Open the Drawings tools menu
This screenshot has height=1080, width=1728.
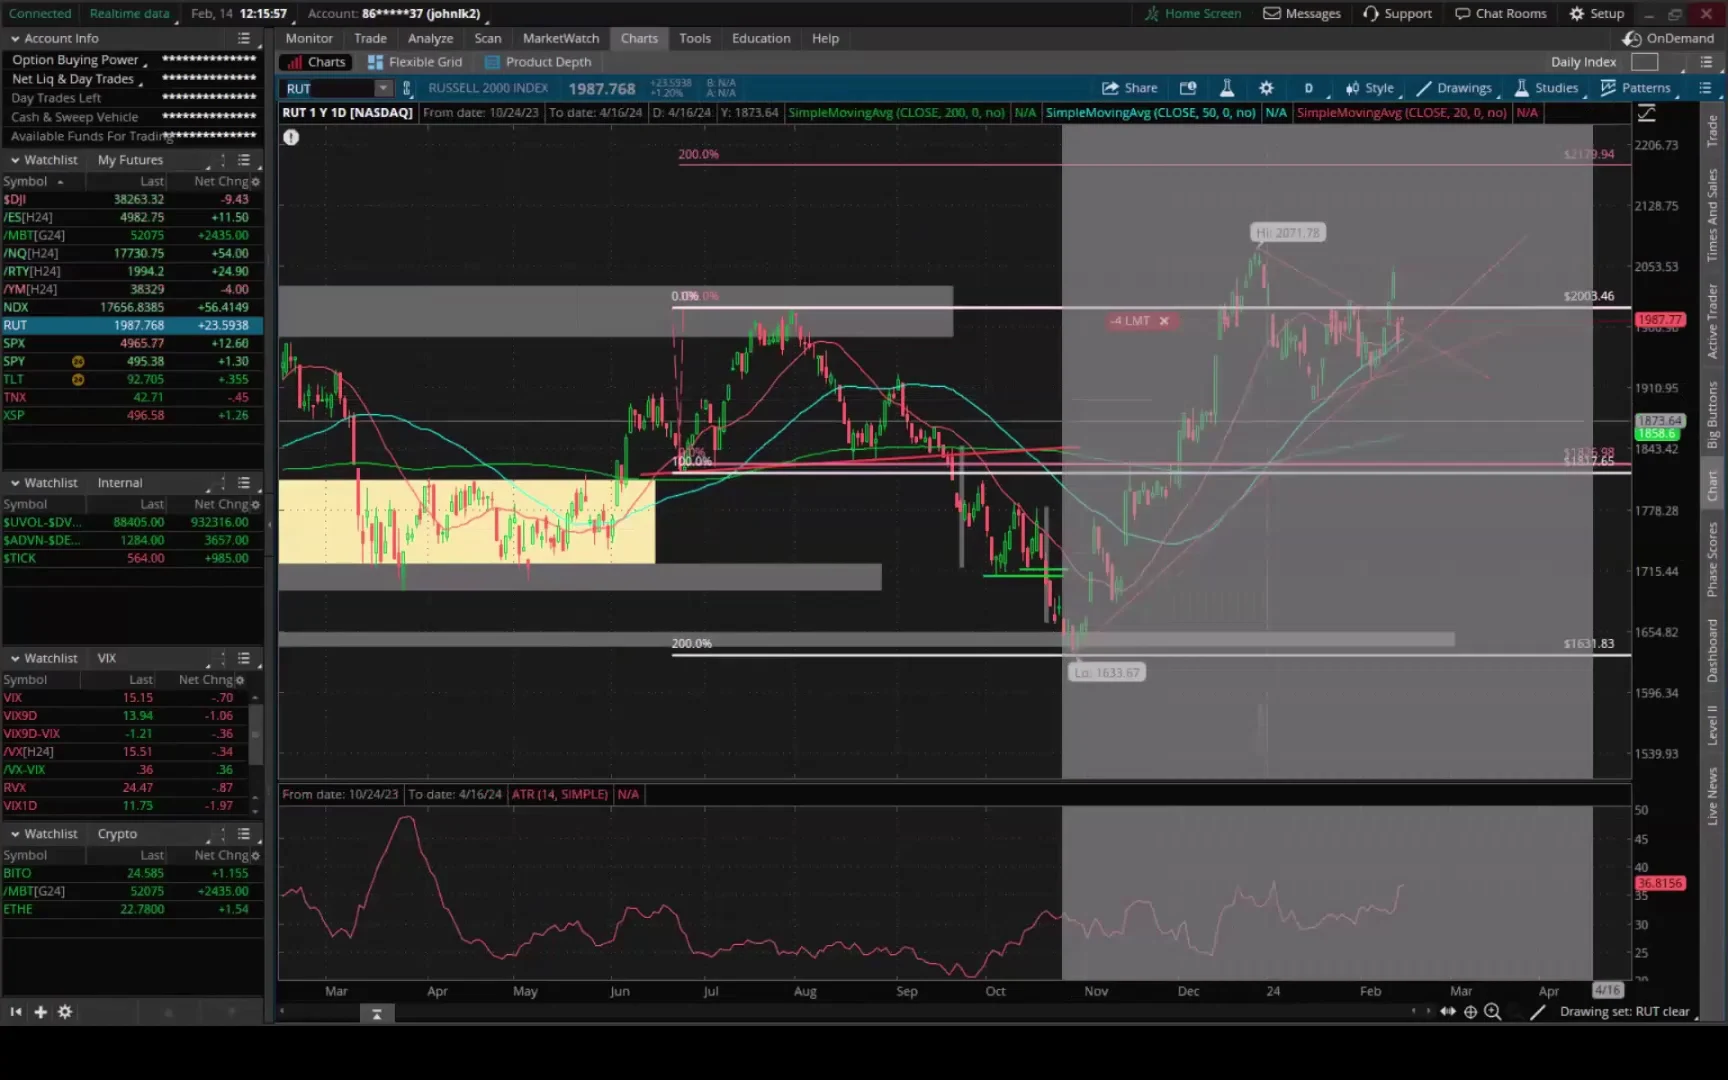pos(1455,88)
